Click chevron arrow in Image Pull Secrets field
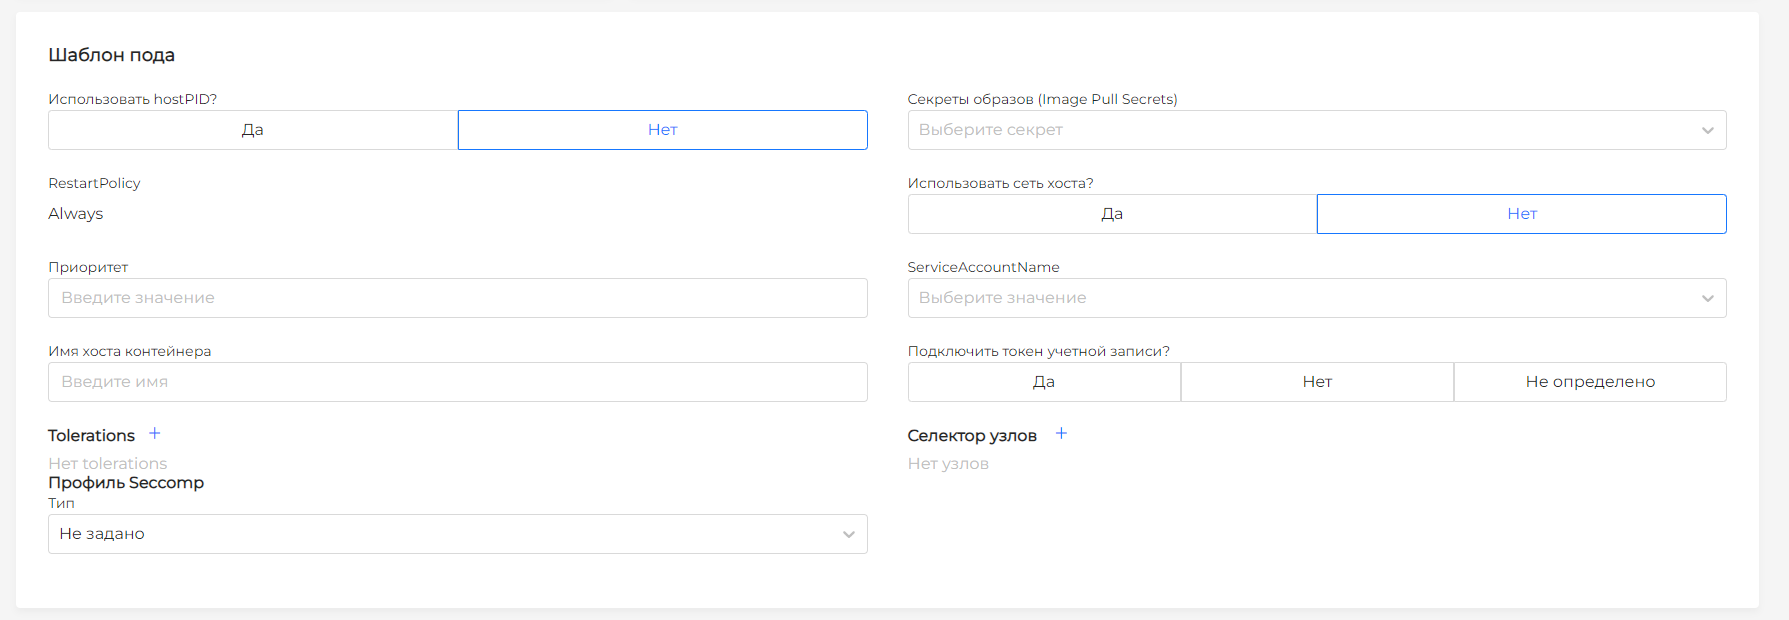 coord(1707,130)
